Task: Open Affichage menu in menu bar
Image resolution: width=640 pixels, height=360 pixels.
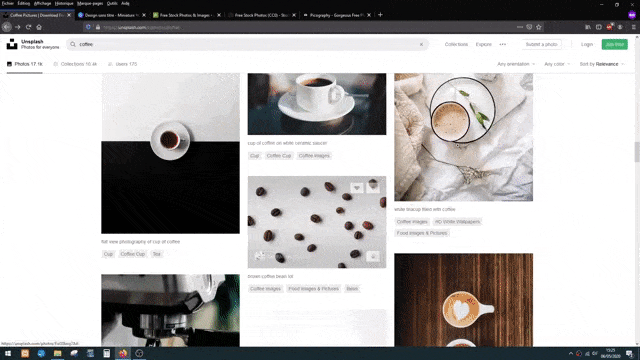Action: click(42, 3)
